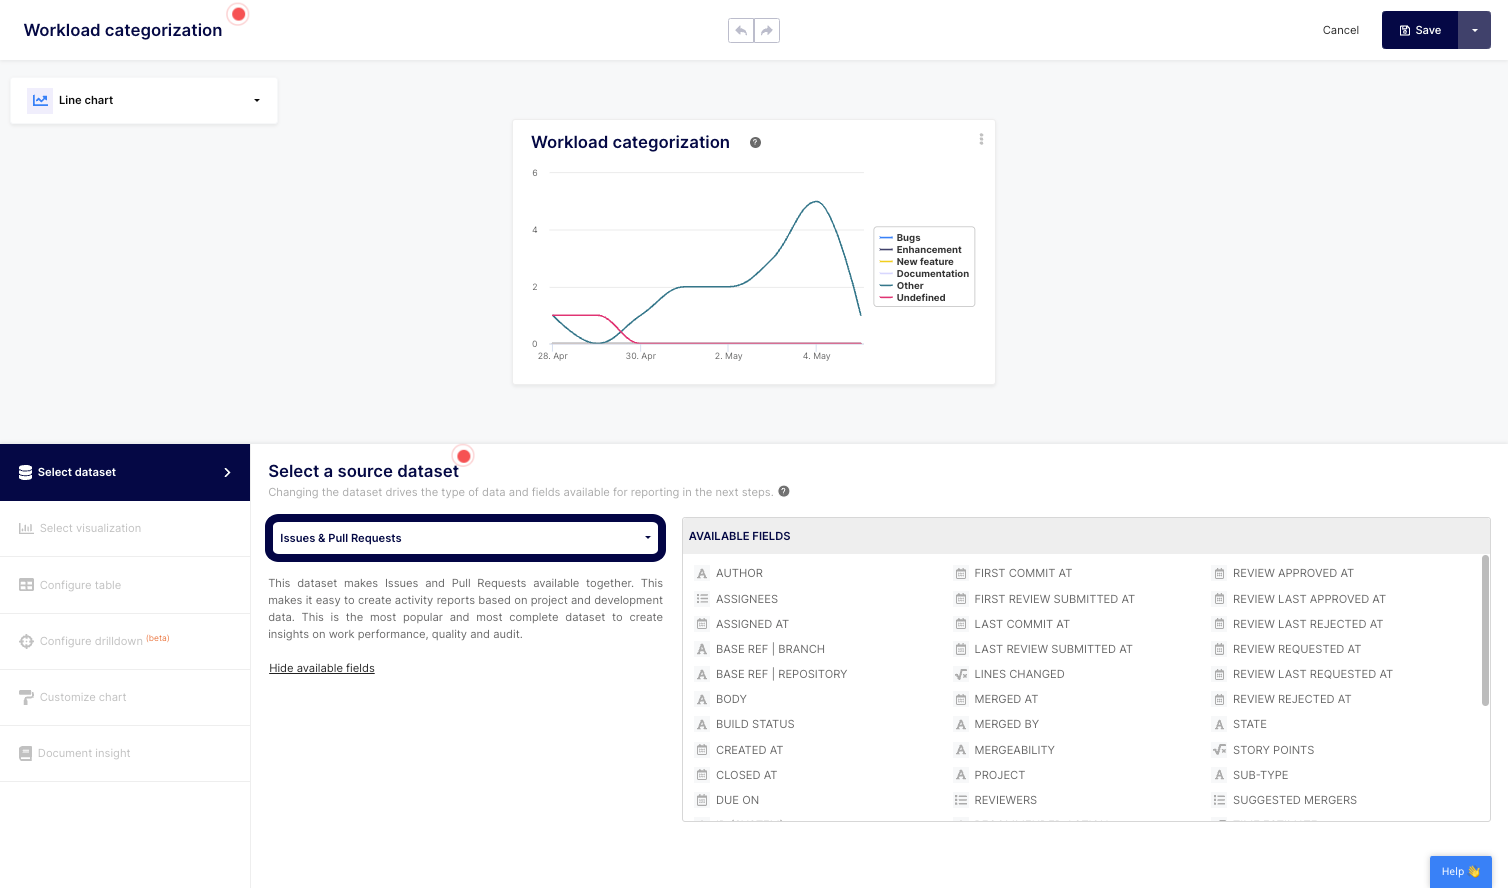Open the chart's three-dot options menu
The width and height of the screenshot is (1508, 888).
tap(981, 140)
